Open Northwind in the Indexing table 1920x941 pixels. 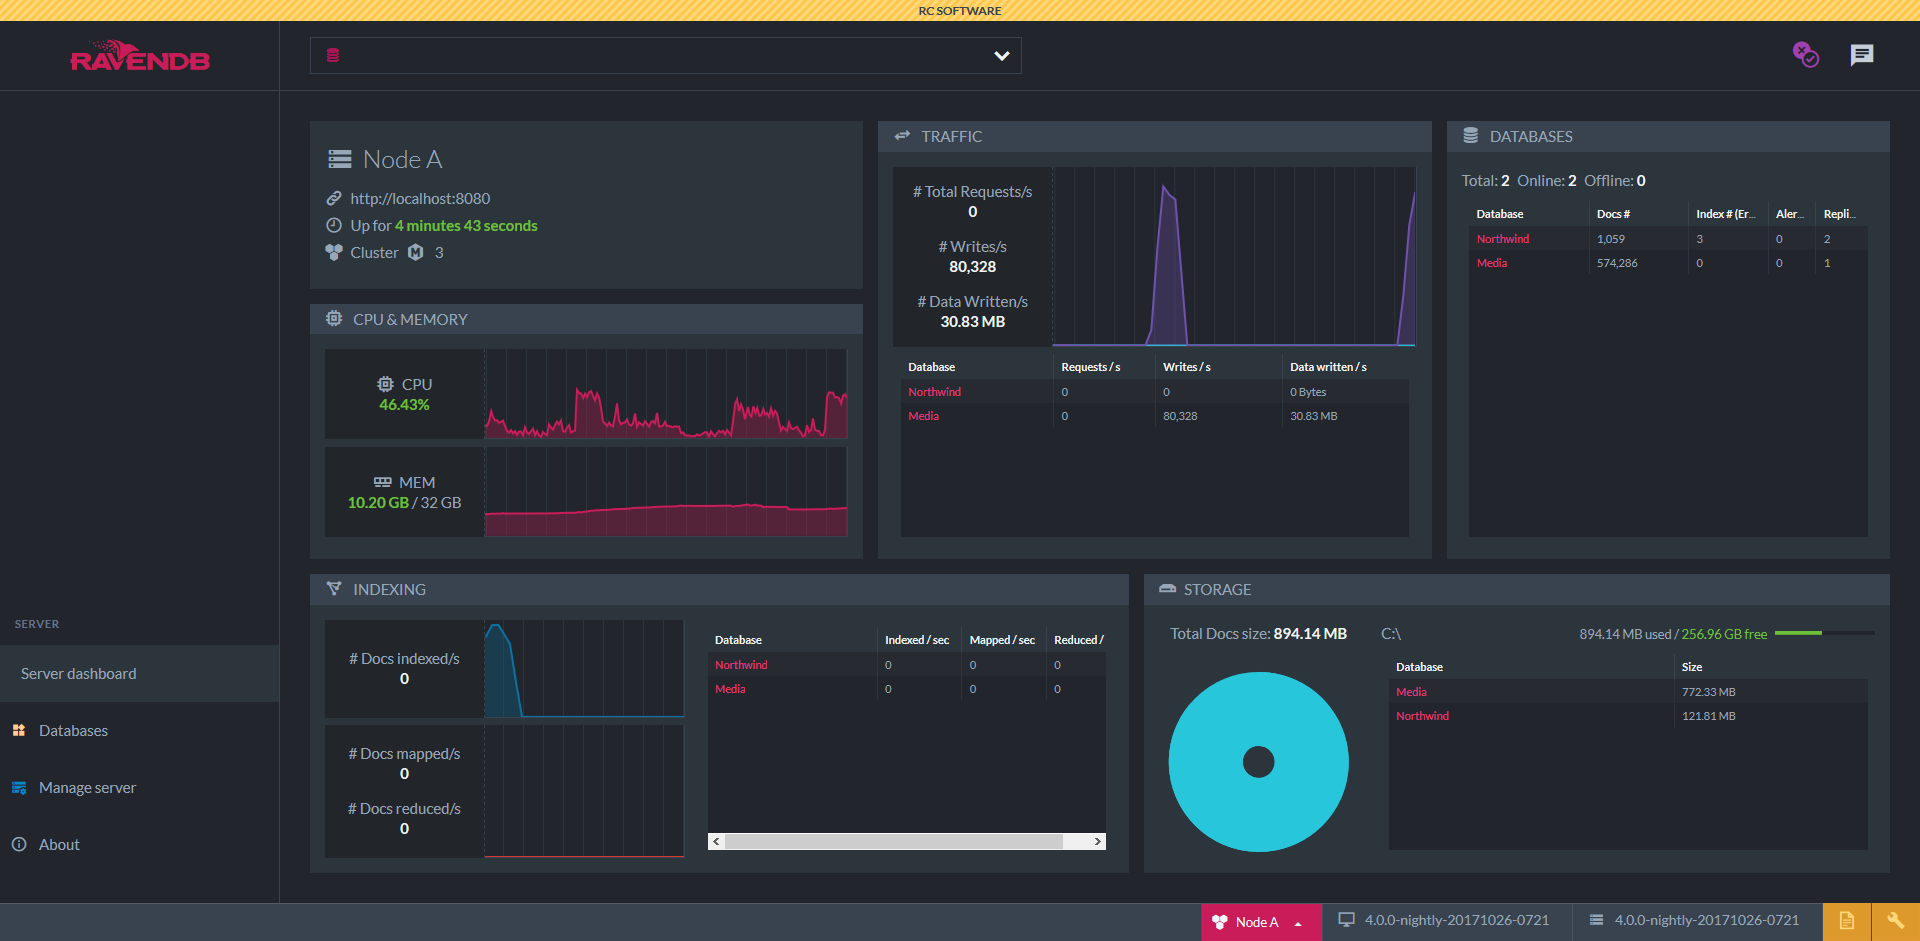(741, 665)
